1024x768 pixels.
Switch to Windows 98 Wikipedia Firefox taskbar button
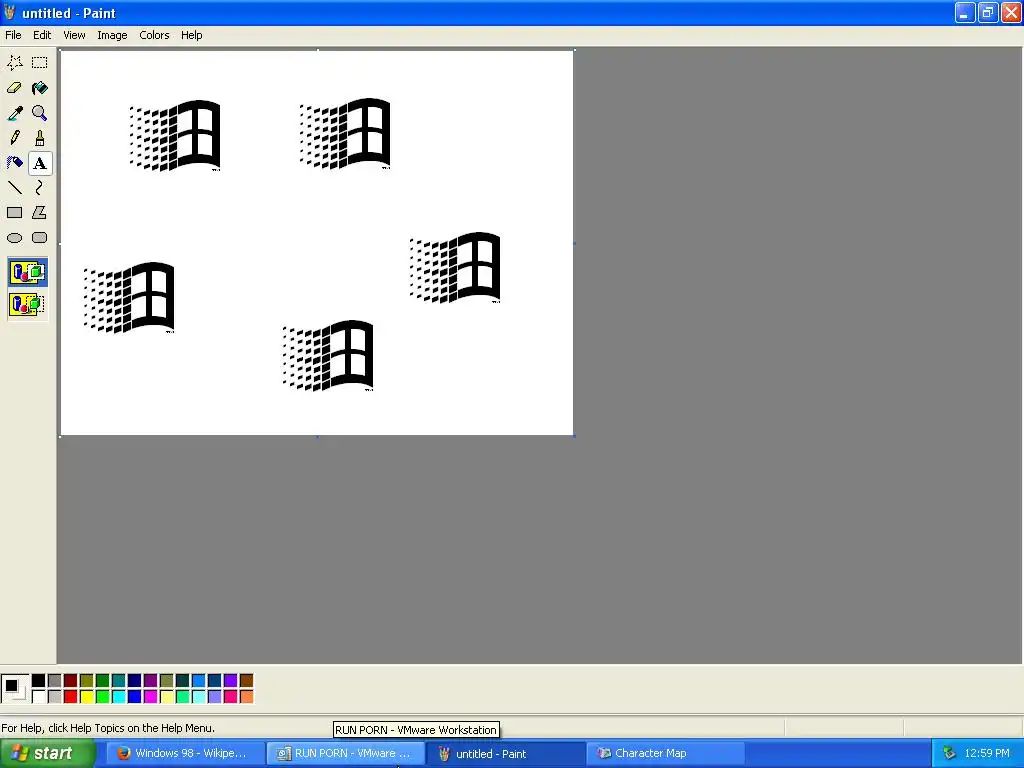[183, 754]
